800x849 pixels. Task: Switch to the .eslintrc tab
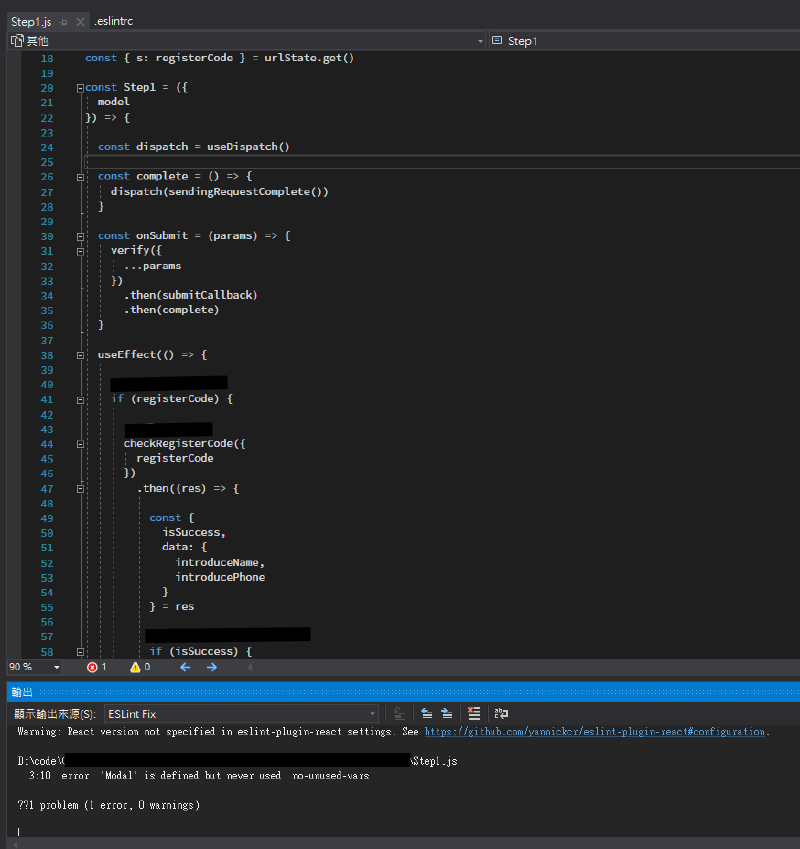click(x=114, y=21)
